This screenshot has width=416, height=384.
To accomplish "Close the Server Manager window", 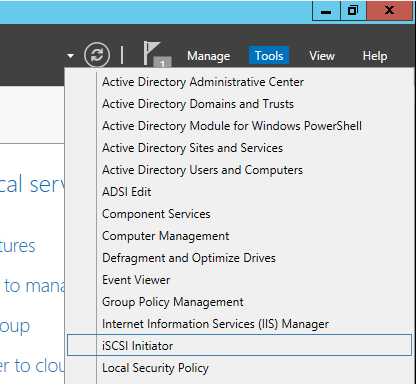I will tap(389, 11).
